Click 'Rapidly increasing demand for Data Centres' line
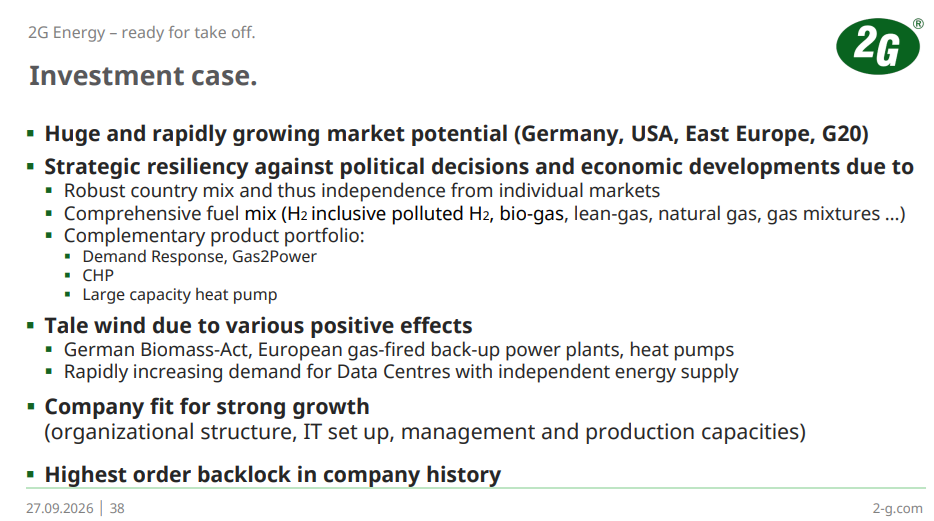 [401, 372]
